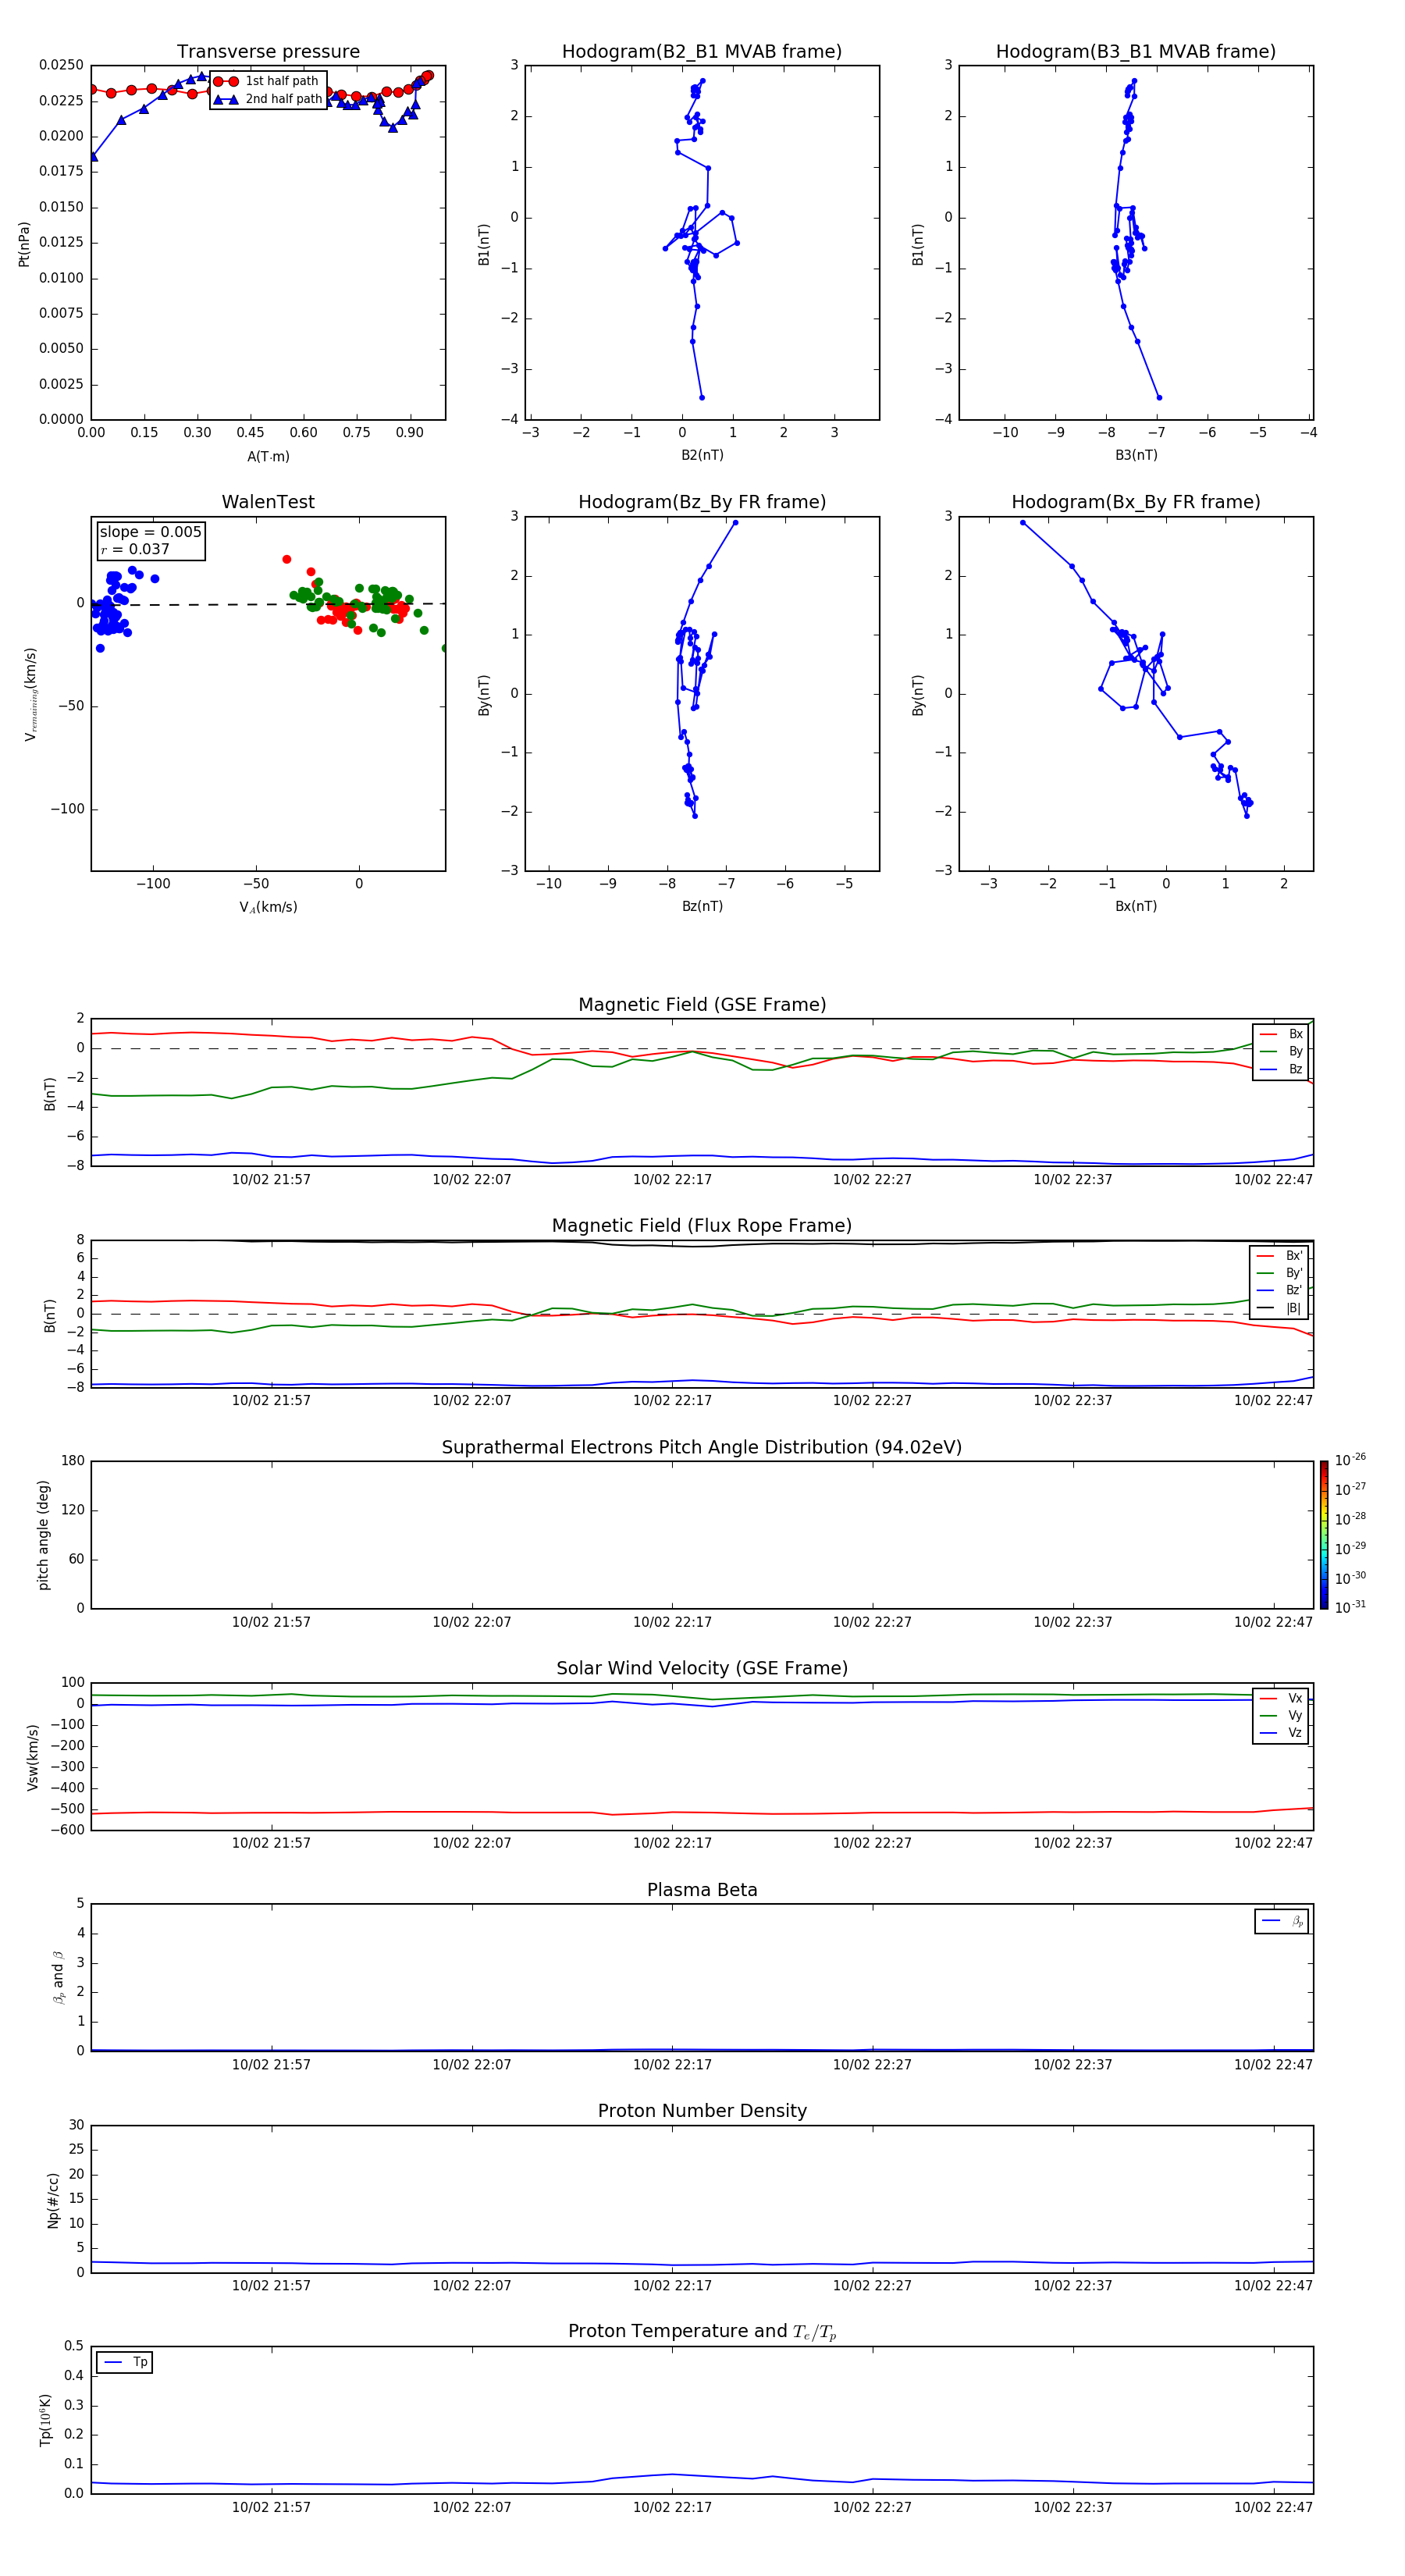
Task: Click the 'Bx' legend entry in the GSE plot
Action: (1281, 1034)
